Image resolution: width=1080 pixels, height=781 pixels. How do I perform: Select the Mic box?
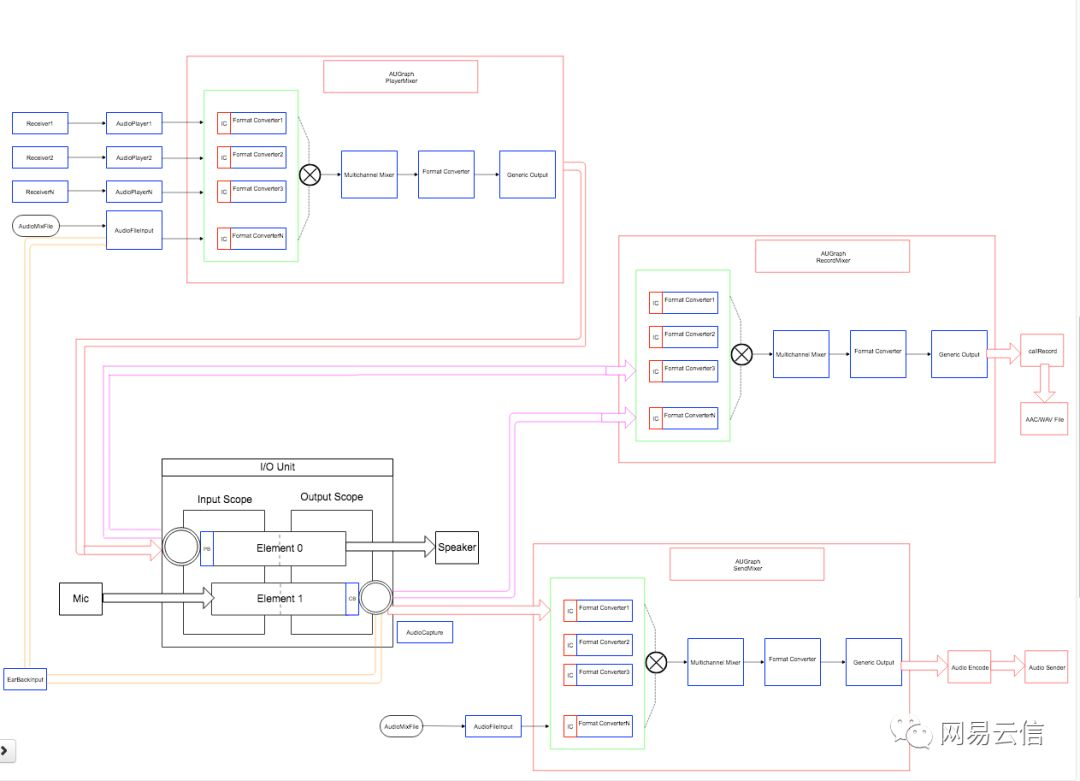click(x=81, y=598)
